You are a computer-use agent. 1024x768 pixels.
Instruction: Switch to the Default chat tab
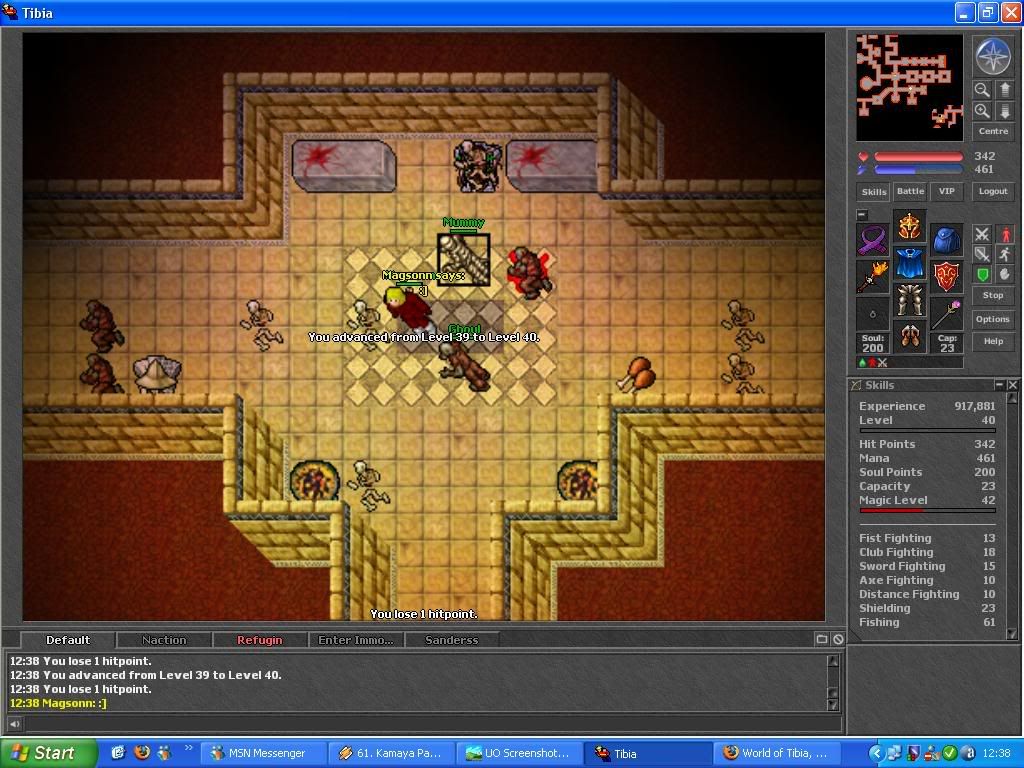[68, 640]
